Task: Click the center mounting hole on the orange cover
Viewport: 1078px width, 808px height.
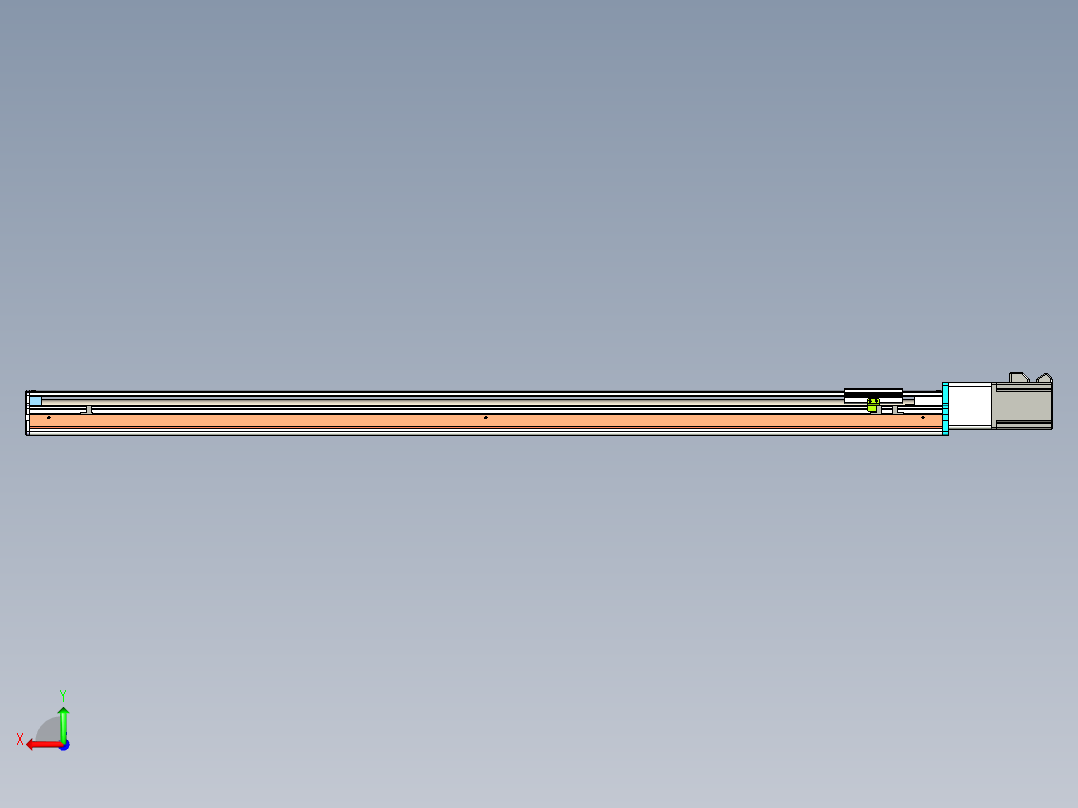Action: [485, 417]
